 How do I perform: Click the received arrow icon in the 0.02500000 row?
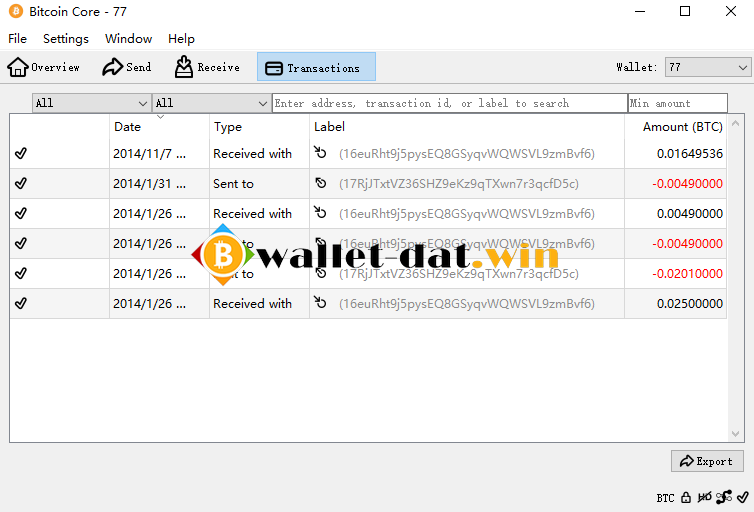pyautogui.click(x=320, y=302)
